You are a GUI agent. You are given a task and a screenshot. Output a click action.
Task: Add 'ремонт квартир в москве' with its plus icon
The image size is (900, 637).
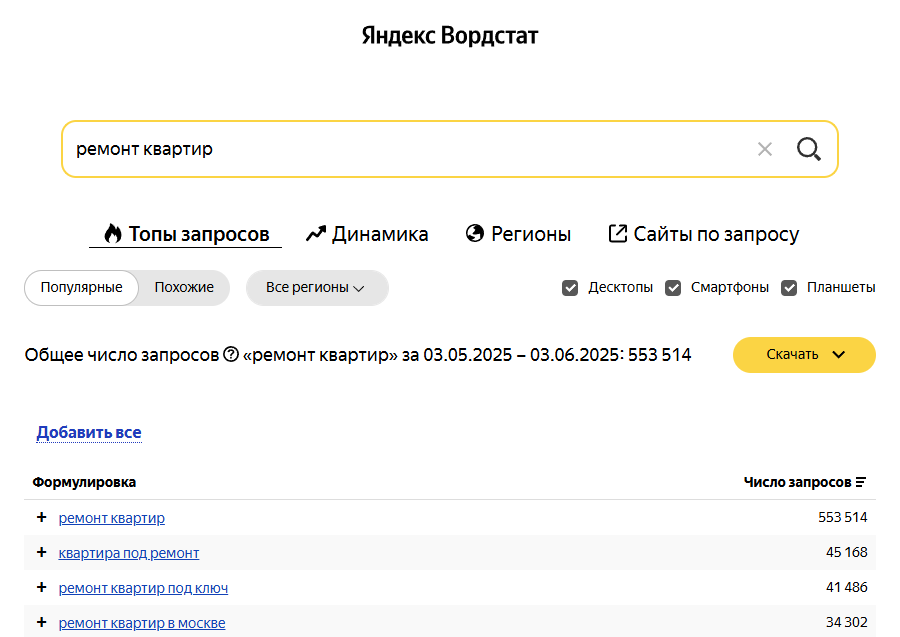tap(41, 622)
